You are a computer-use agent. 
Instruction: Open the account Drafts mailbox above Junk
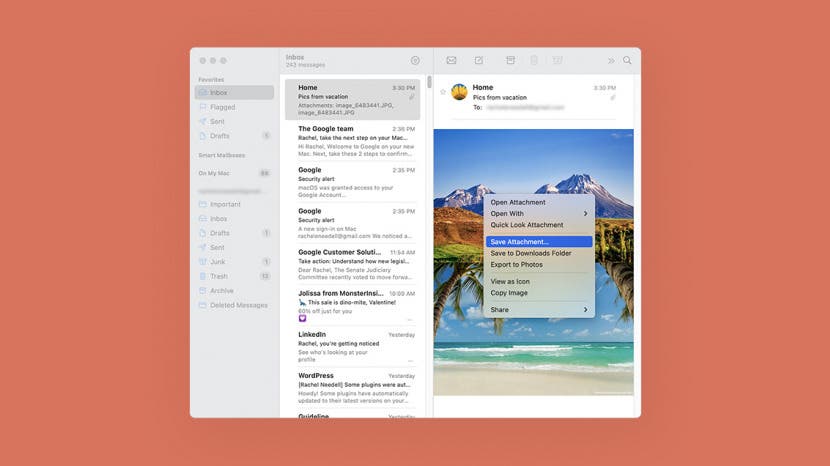point(234,233)
